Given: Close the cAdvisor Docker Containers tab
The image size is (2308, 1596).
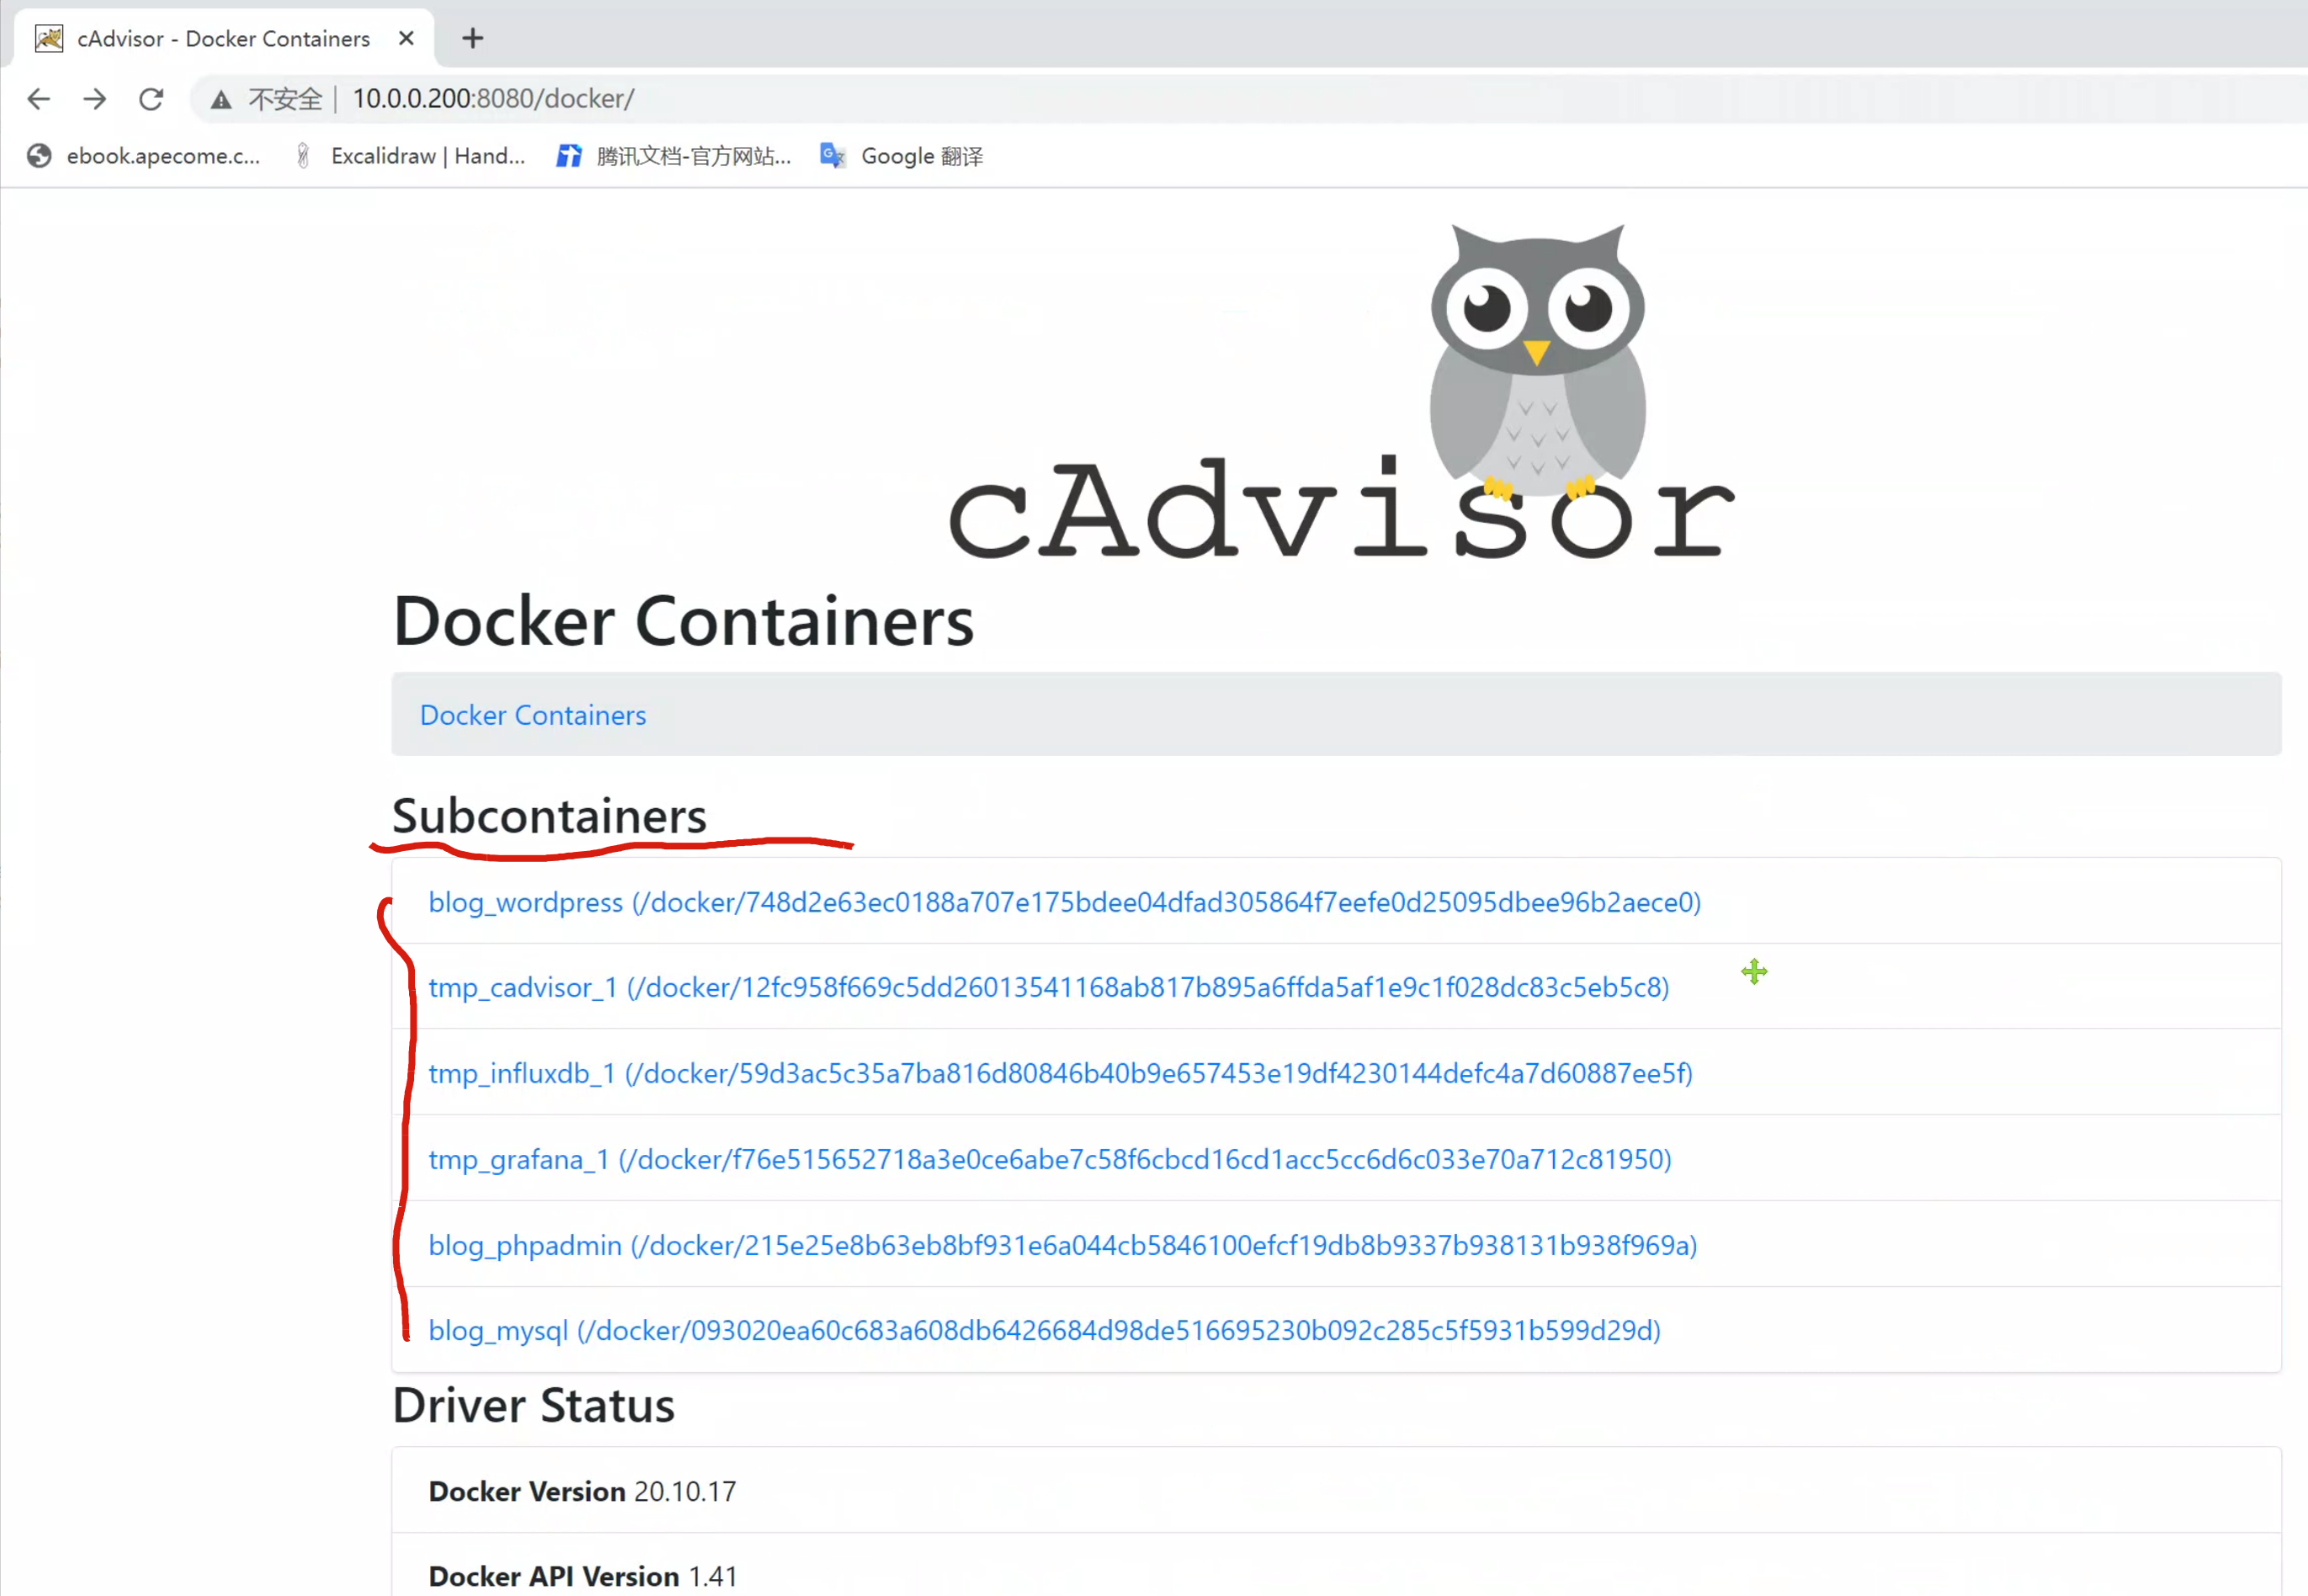Looking at the screenshot, I should tap(406, 38).
